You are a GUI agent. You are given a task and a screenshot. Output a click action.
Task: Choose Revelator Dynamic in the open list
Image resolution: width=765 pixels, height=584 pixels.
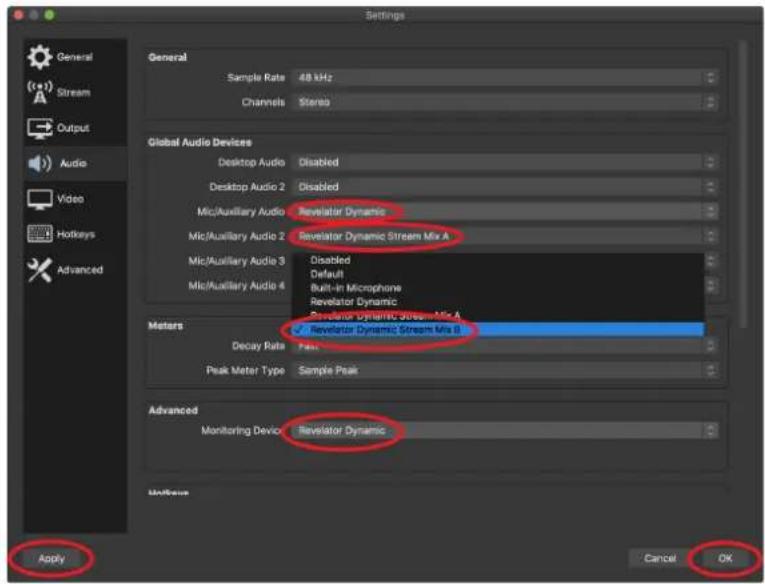click(x=498, y=302)
